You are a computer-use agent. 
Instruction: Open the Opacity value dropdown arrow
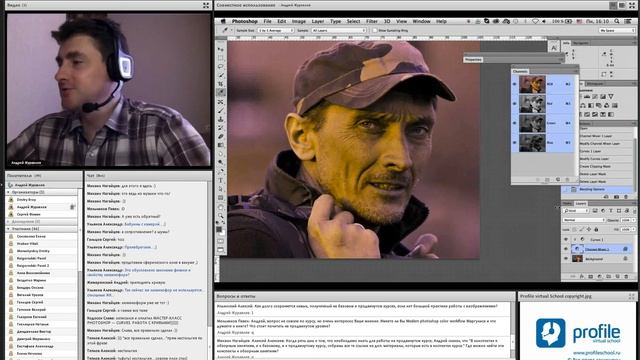point(634,220)
